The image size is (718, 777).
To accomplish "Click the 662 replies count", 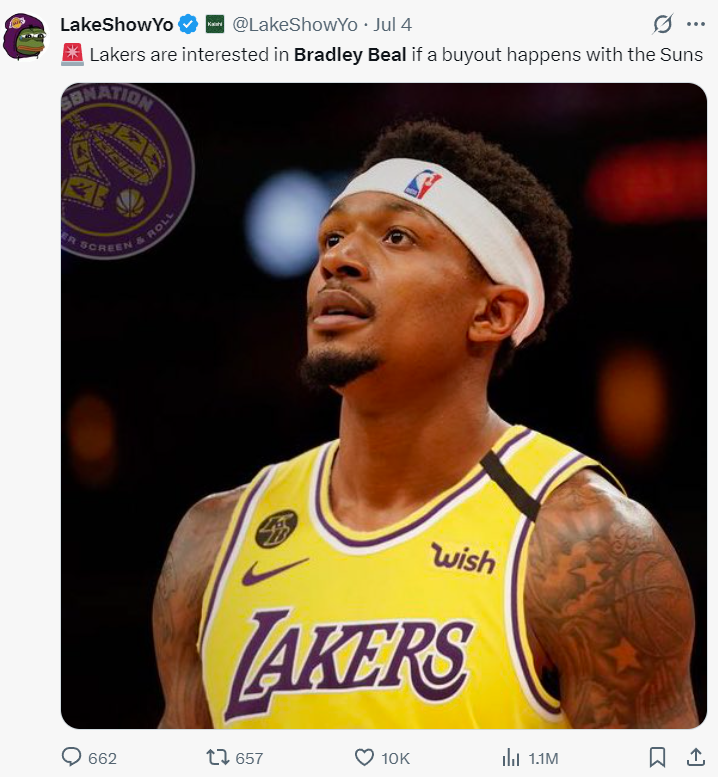I will coord(102,758).
